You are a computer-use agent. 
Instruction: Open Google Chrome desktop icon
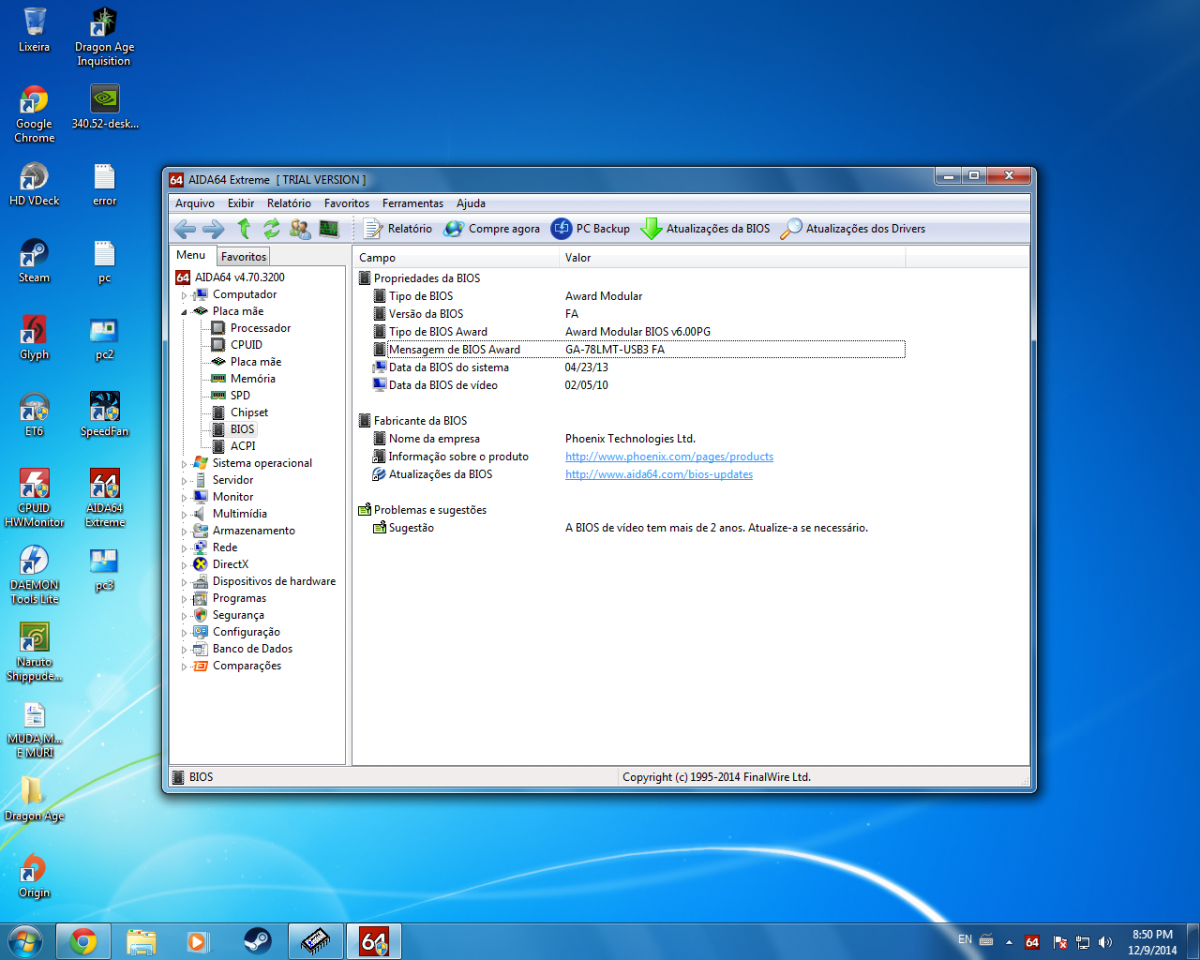point(34,114)
